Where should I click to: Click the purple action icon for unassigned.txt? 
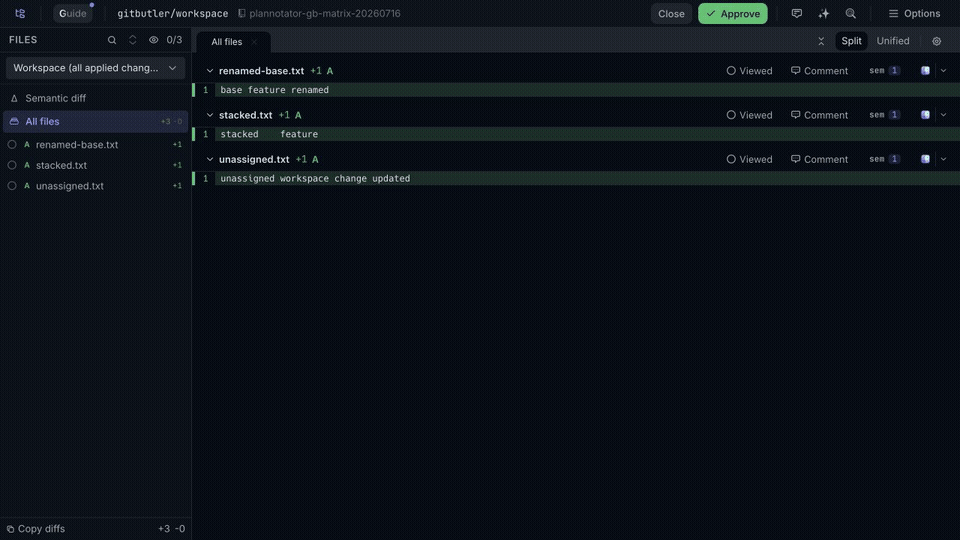pos(925,159)
